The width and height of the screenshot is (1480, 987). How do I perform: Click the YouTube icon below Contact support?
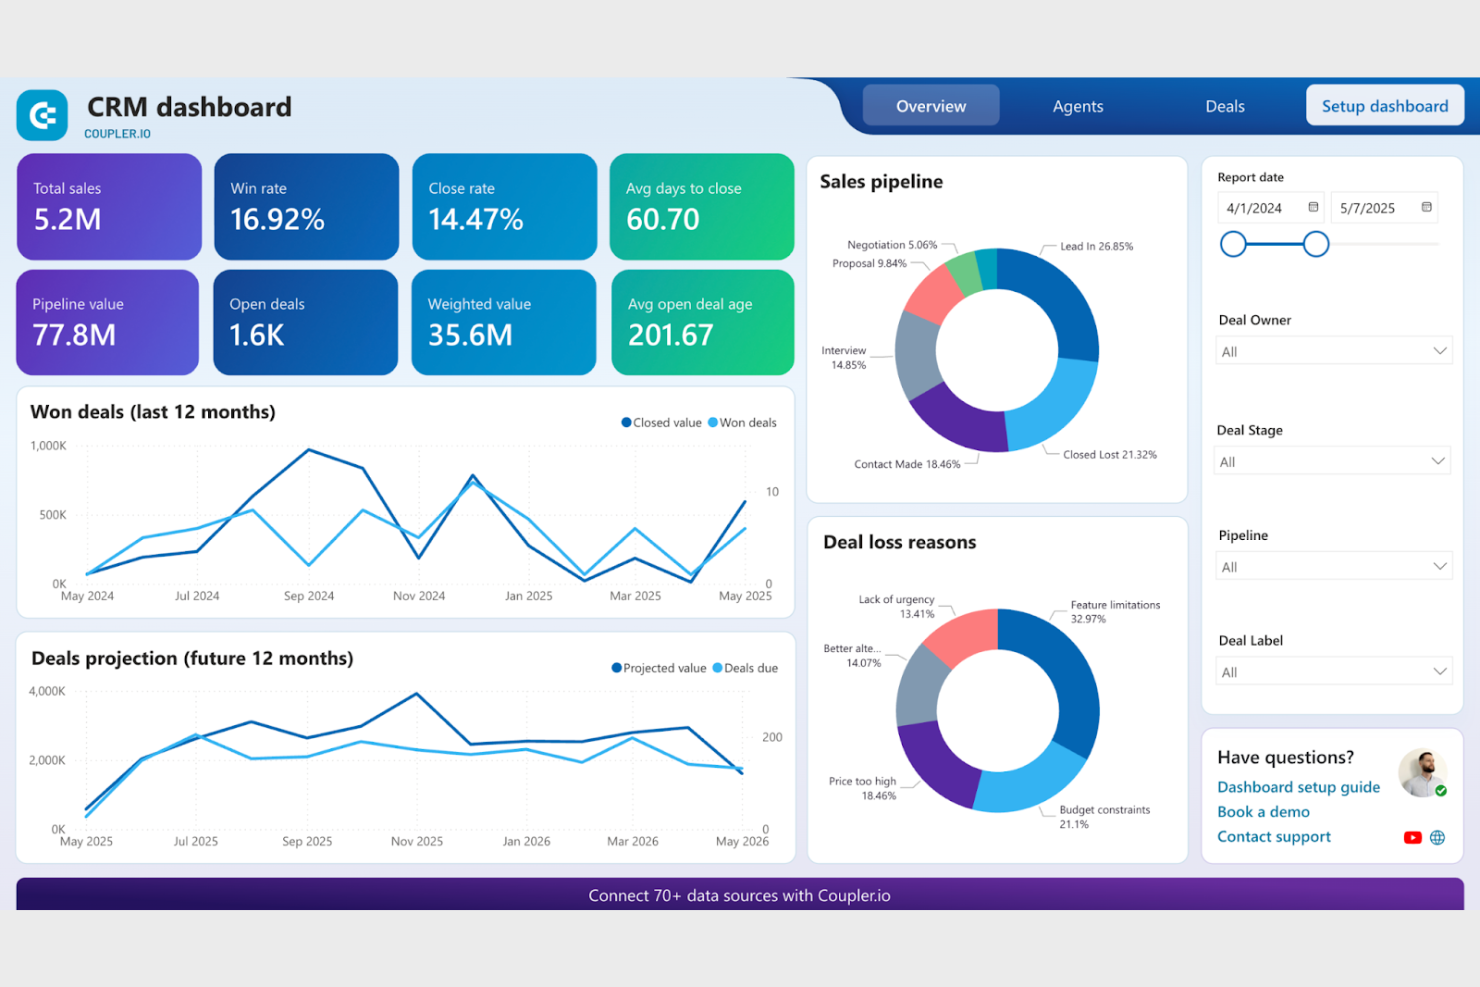[x=1412, y=838]
